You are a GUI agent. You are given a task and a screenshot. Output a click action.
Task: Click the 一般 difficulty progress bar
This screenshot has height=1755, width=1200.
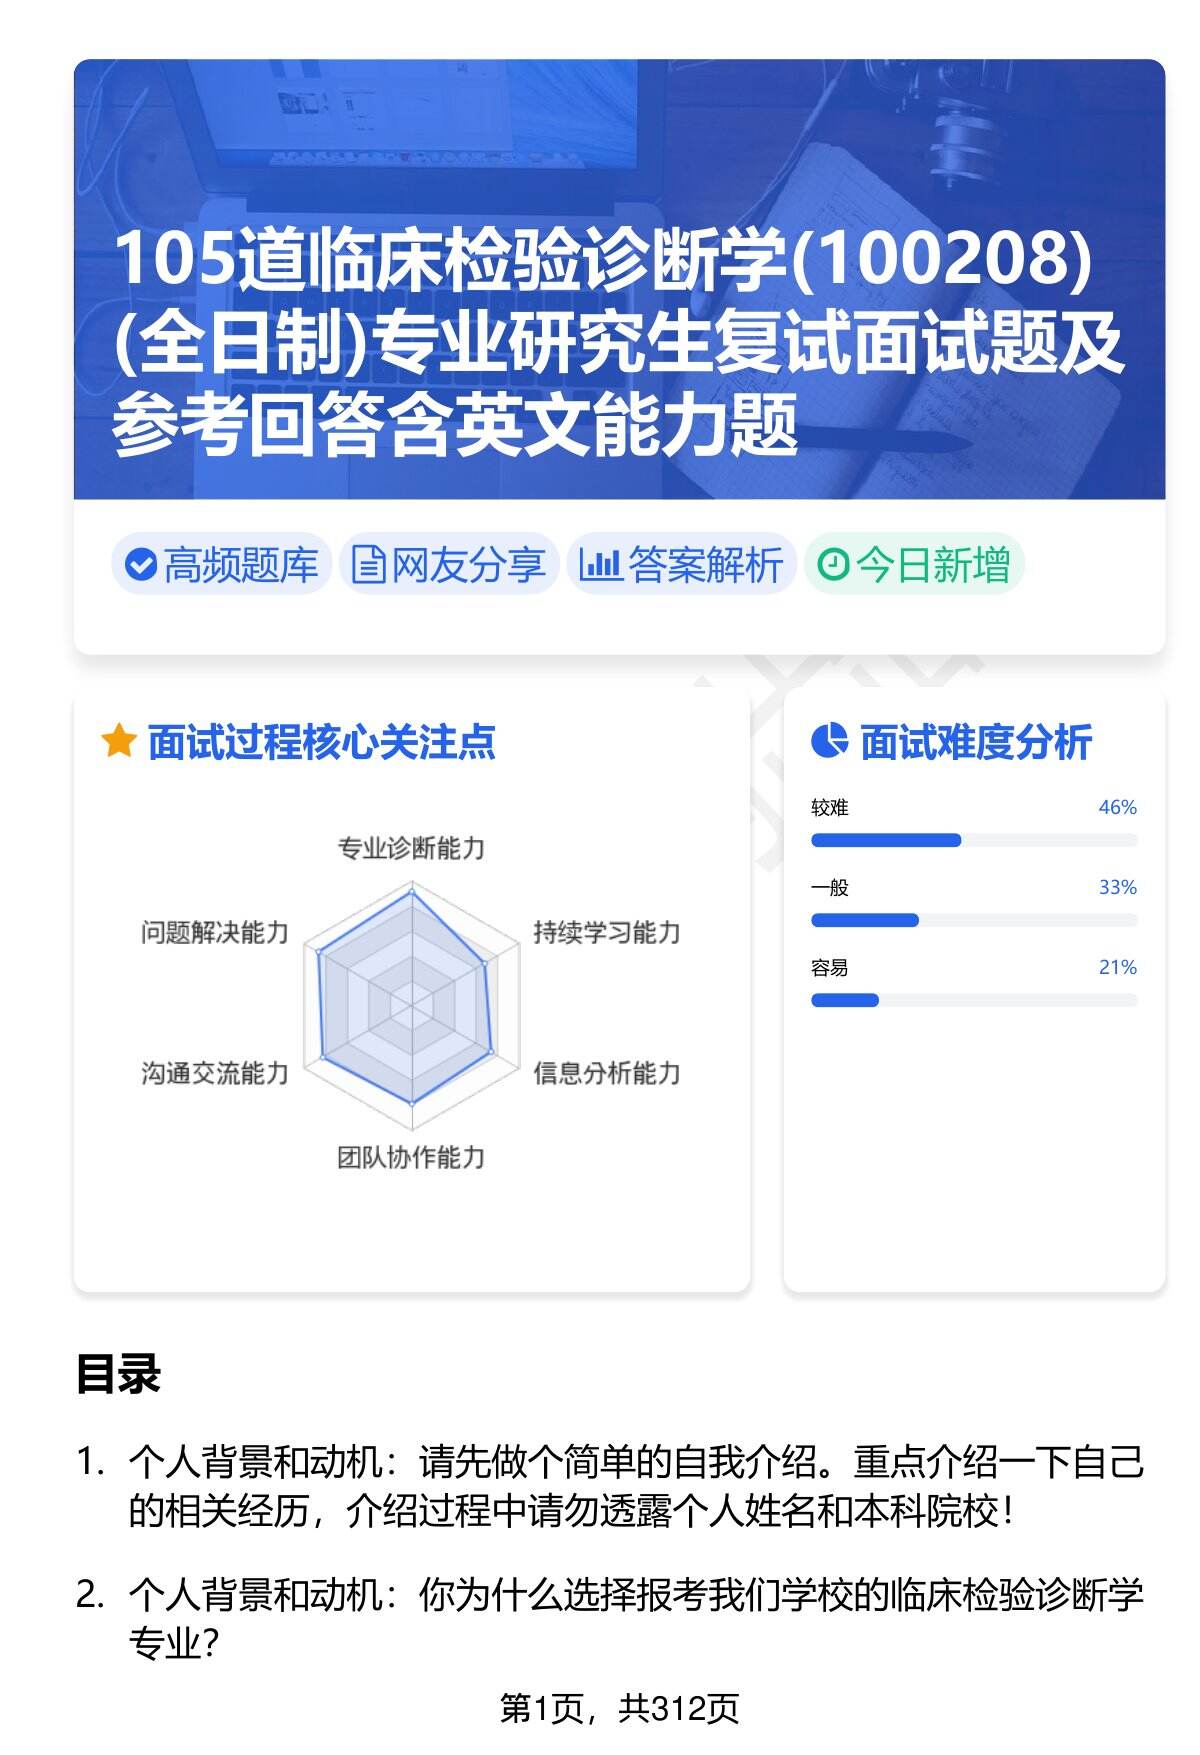pos(973,920)
